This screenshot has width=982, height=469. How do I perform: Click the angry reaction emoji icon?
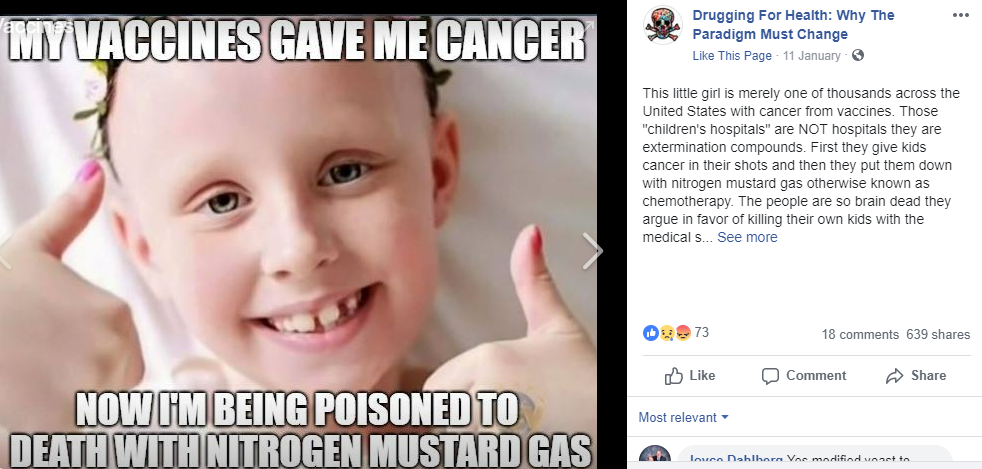tap(683, 333)
